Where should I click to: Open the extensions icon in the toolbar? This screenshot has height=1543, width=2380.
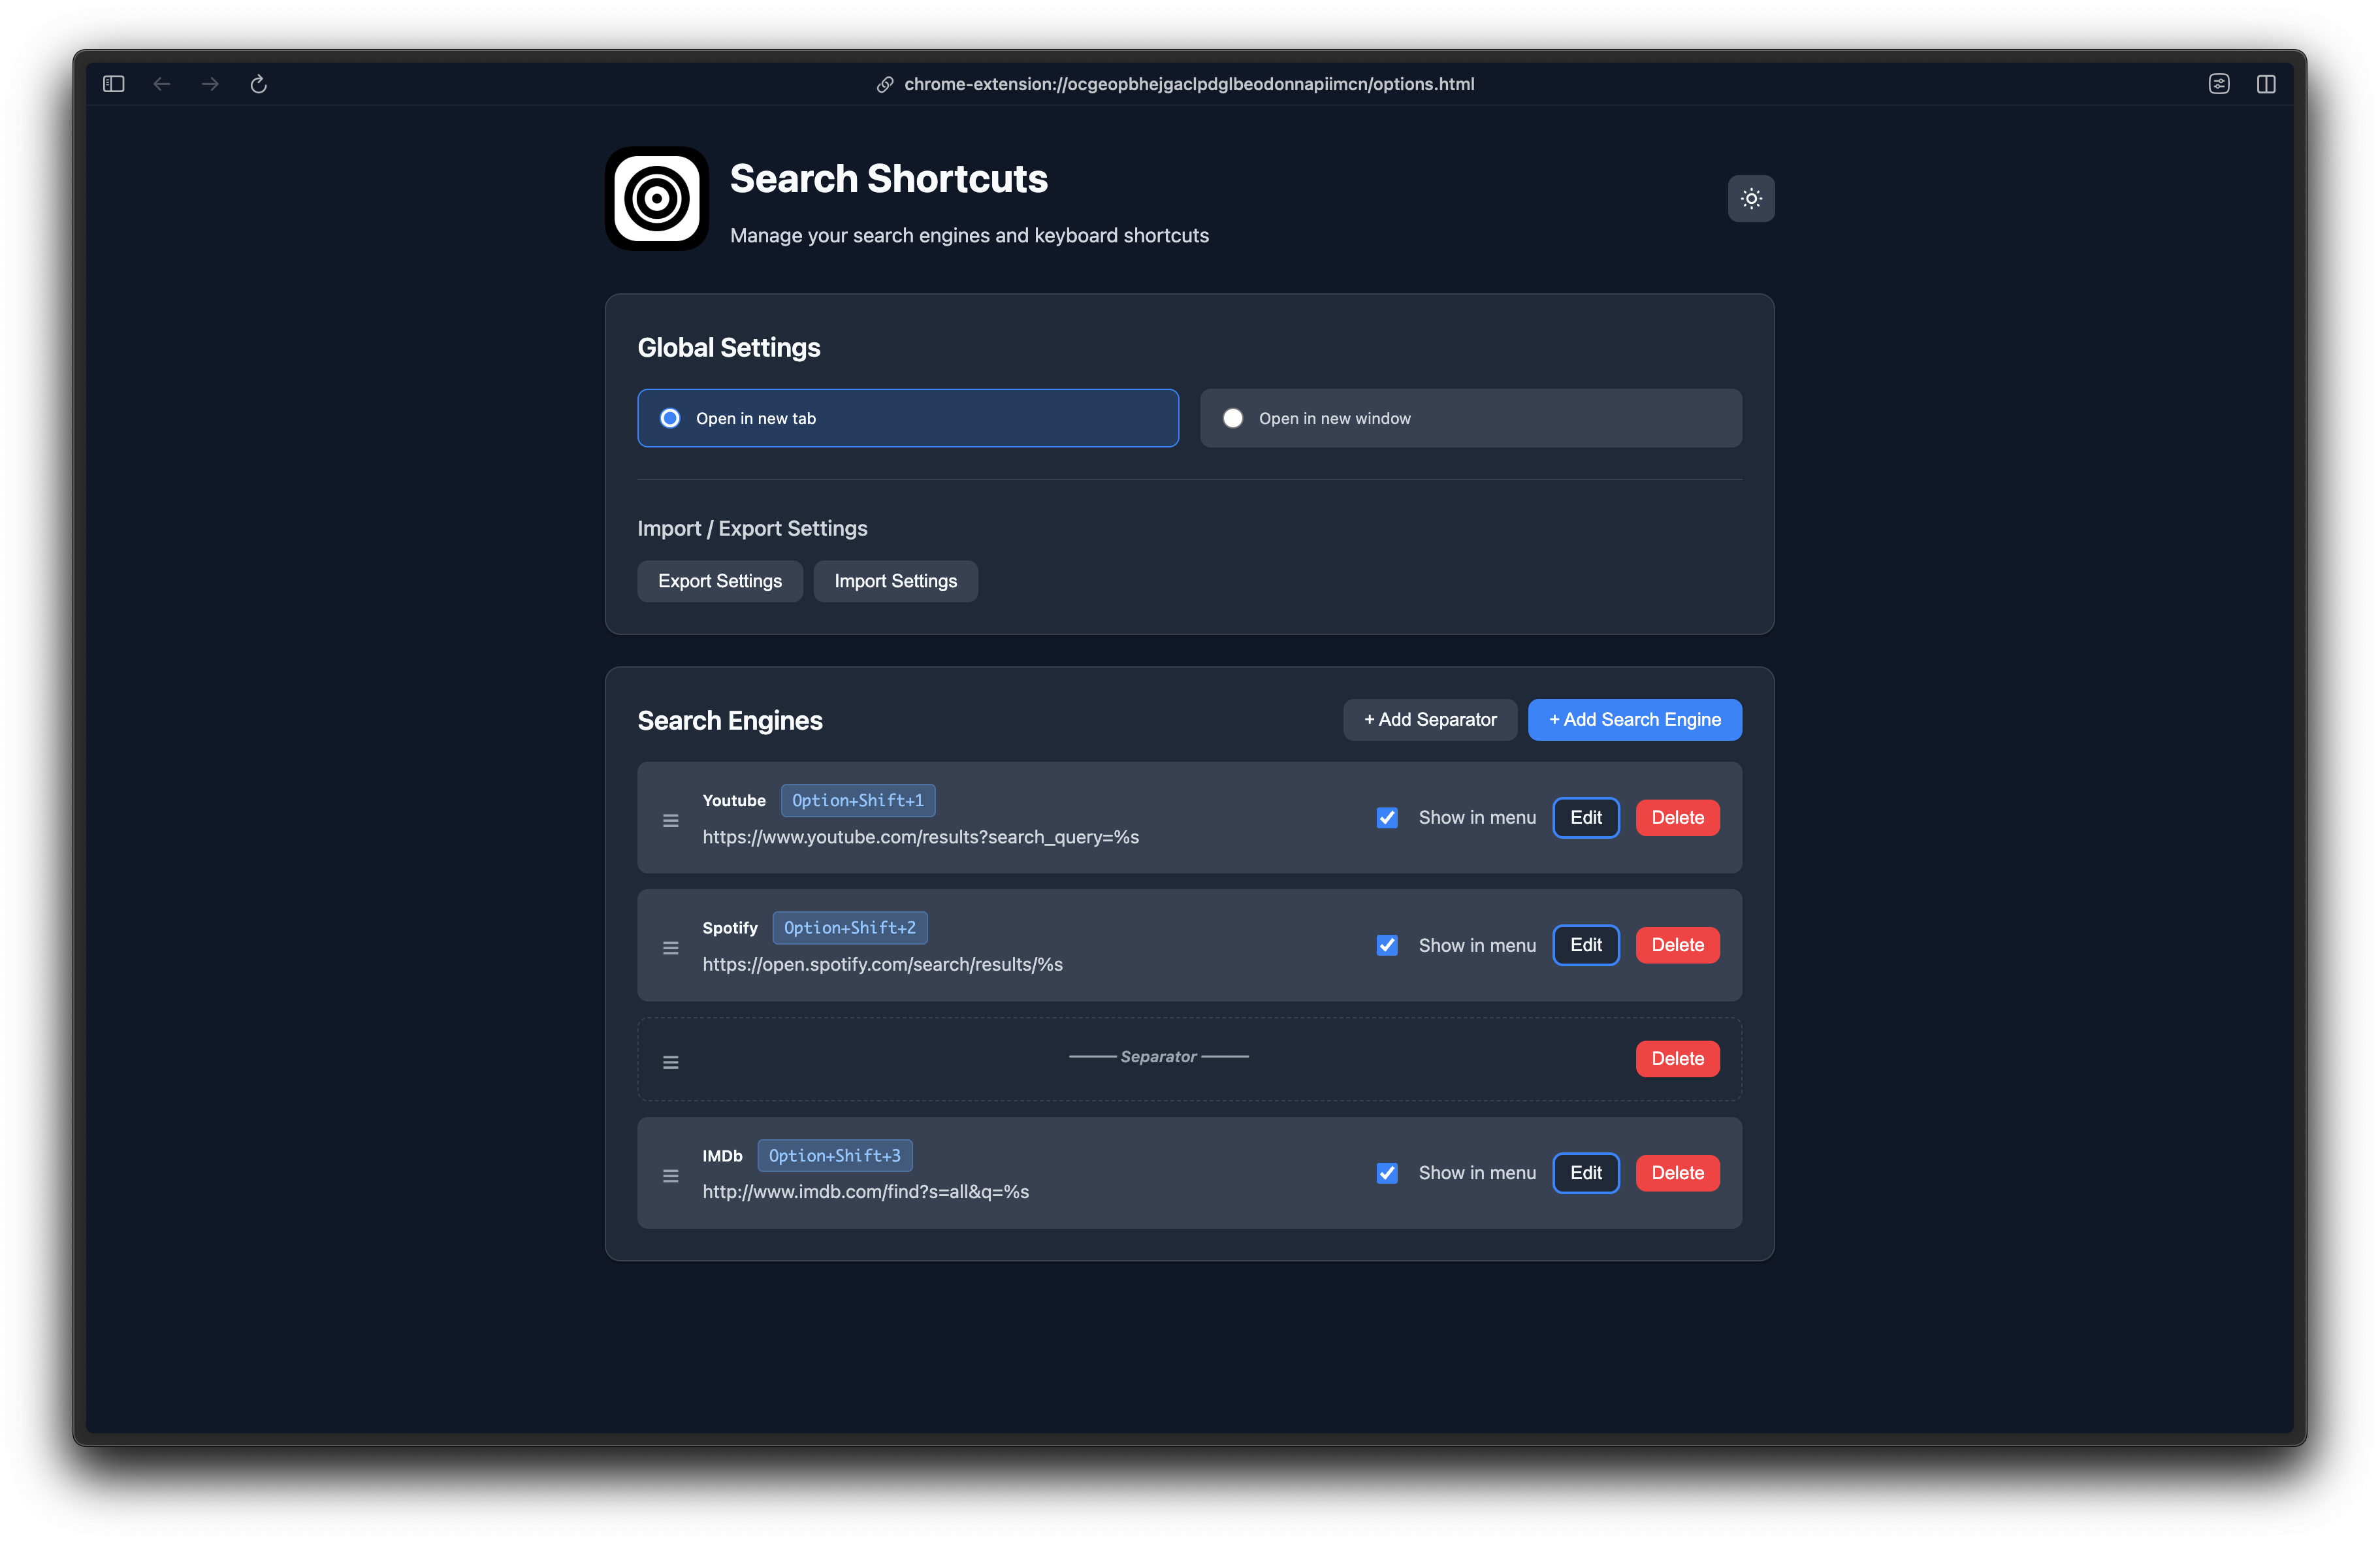[2219, 84]
